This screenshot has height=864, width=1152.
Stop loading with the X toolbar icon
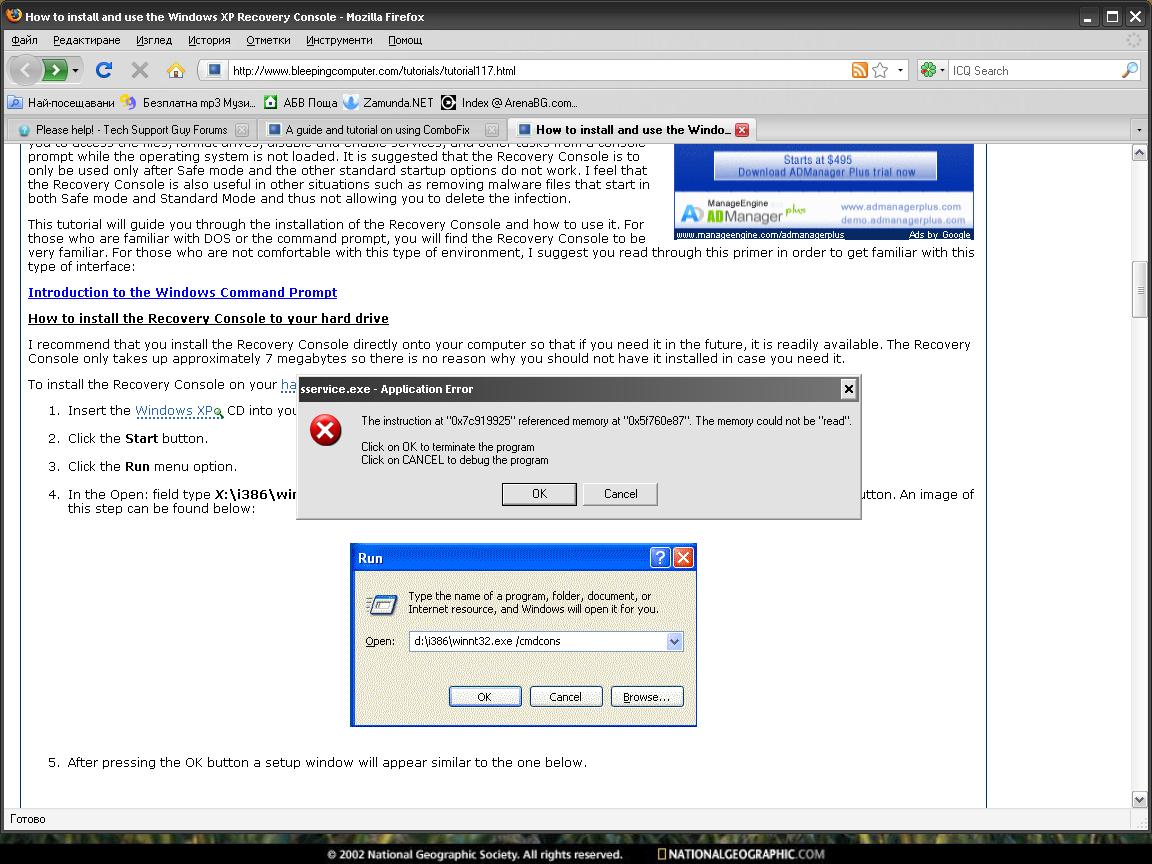tap(140, 70)
